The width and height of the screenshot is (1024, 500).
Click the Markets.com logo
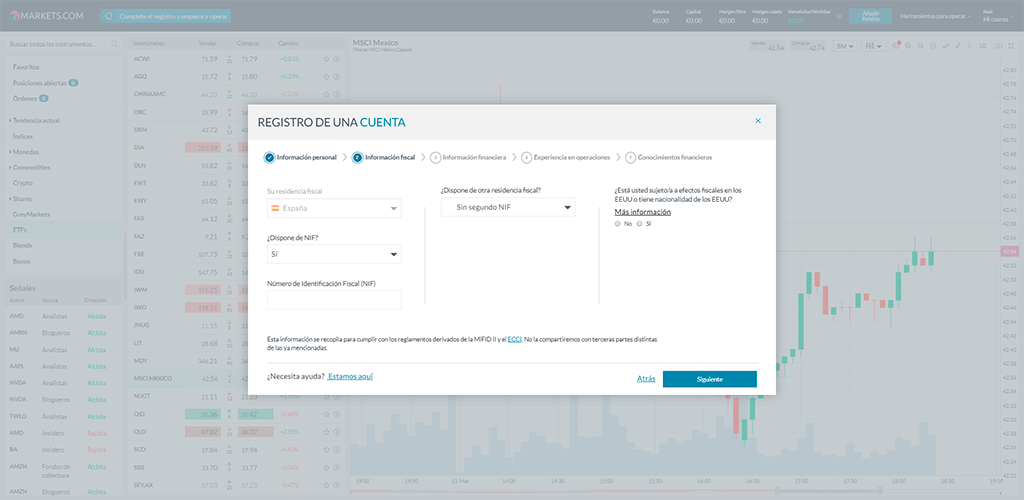(x=46, y=16)
